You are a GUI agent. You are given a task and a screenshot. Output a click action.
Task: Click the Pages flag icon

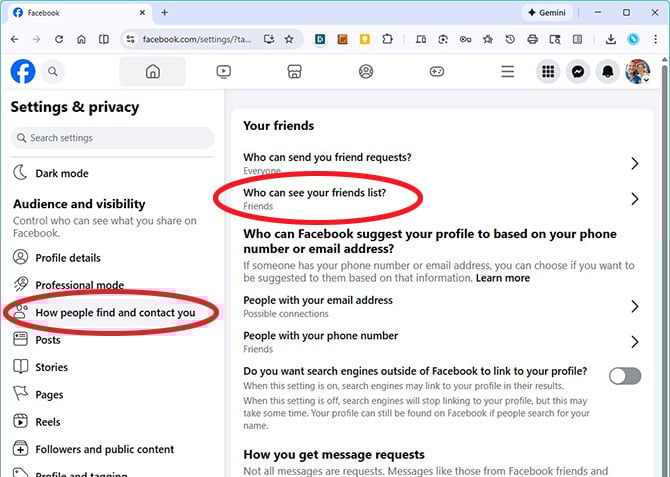click(20, 393)
